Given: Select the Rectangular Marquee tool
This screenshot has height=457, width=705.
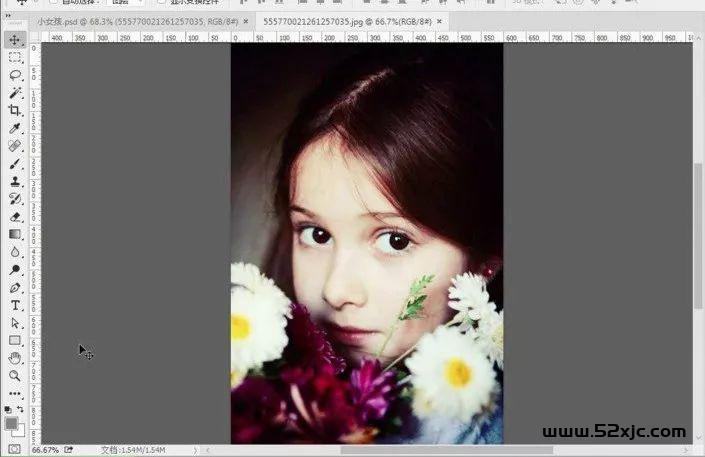Looking at the screenshot, I should pos(15,58).
